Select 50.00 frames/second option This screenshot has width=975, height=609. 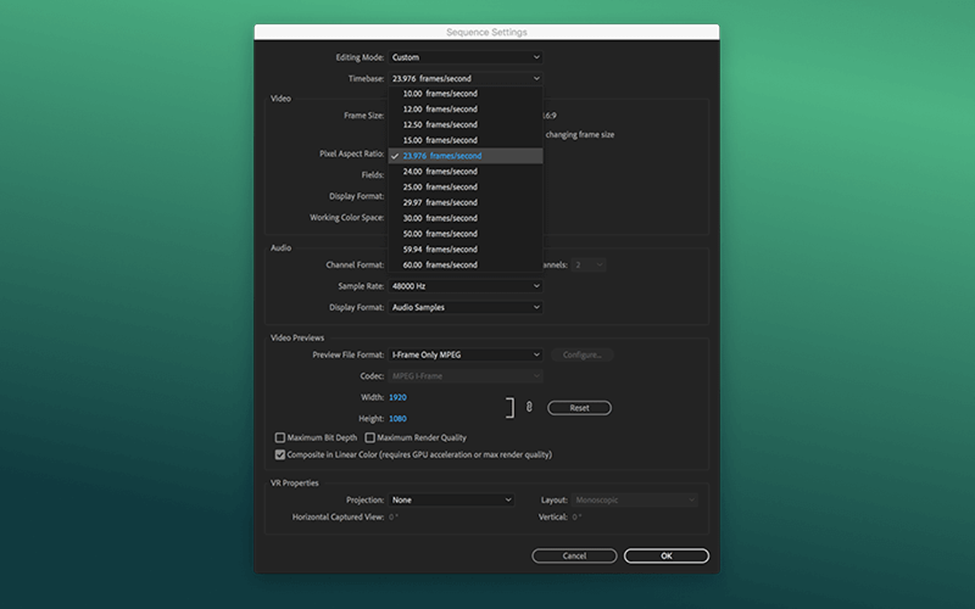(x=466, y=234)
